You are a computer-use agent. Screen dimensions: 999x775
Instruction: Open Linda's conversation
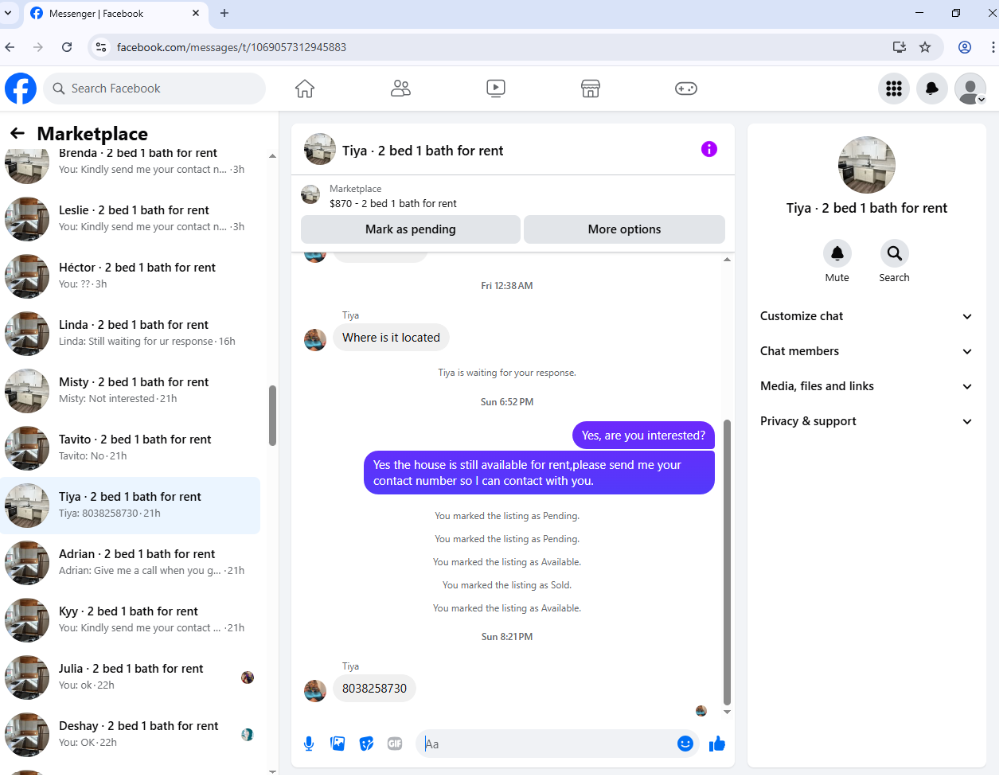[130, 333]
